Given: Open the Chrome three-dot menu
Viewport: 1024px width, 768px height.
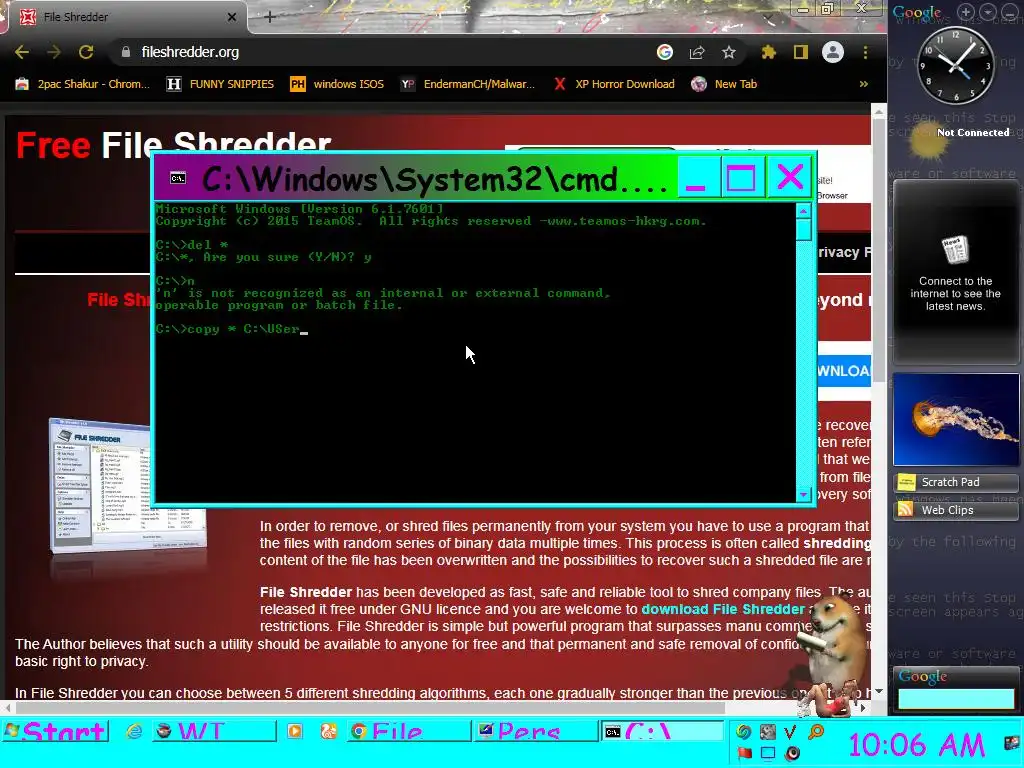Looking at the screenshot, I should point(865,52).
